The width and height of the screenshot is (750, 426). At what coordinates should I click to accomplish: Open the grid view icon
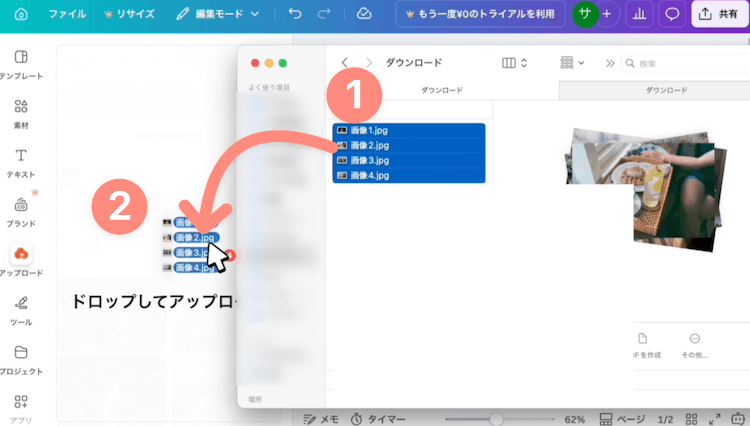pyautogui.click(x=691, y=419)
